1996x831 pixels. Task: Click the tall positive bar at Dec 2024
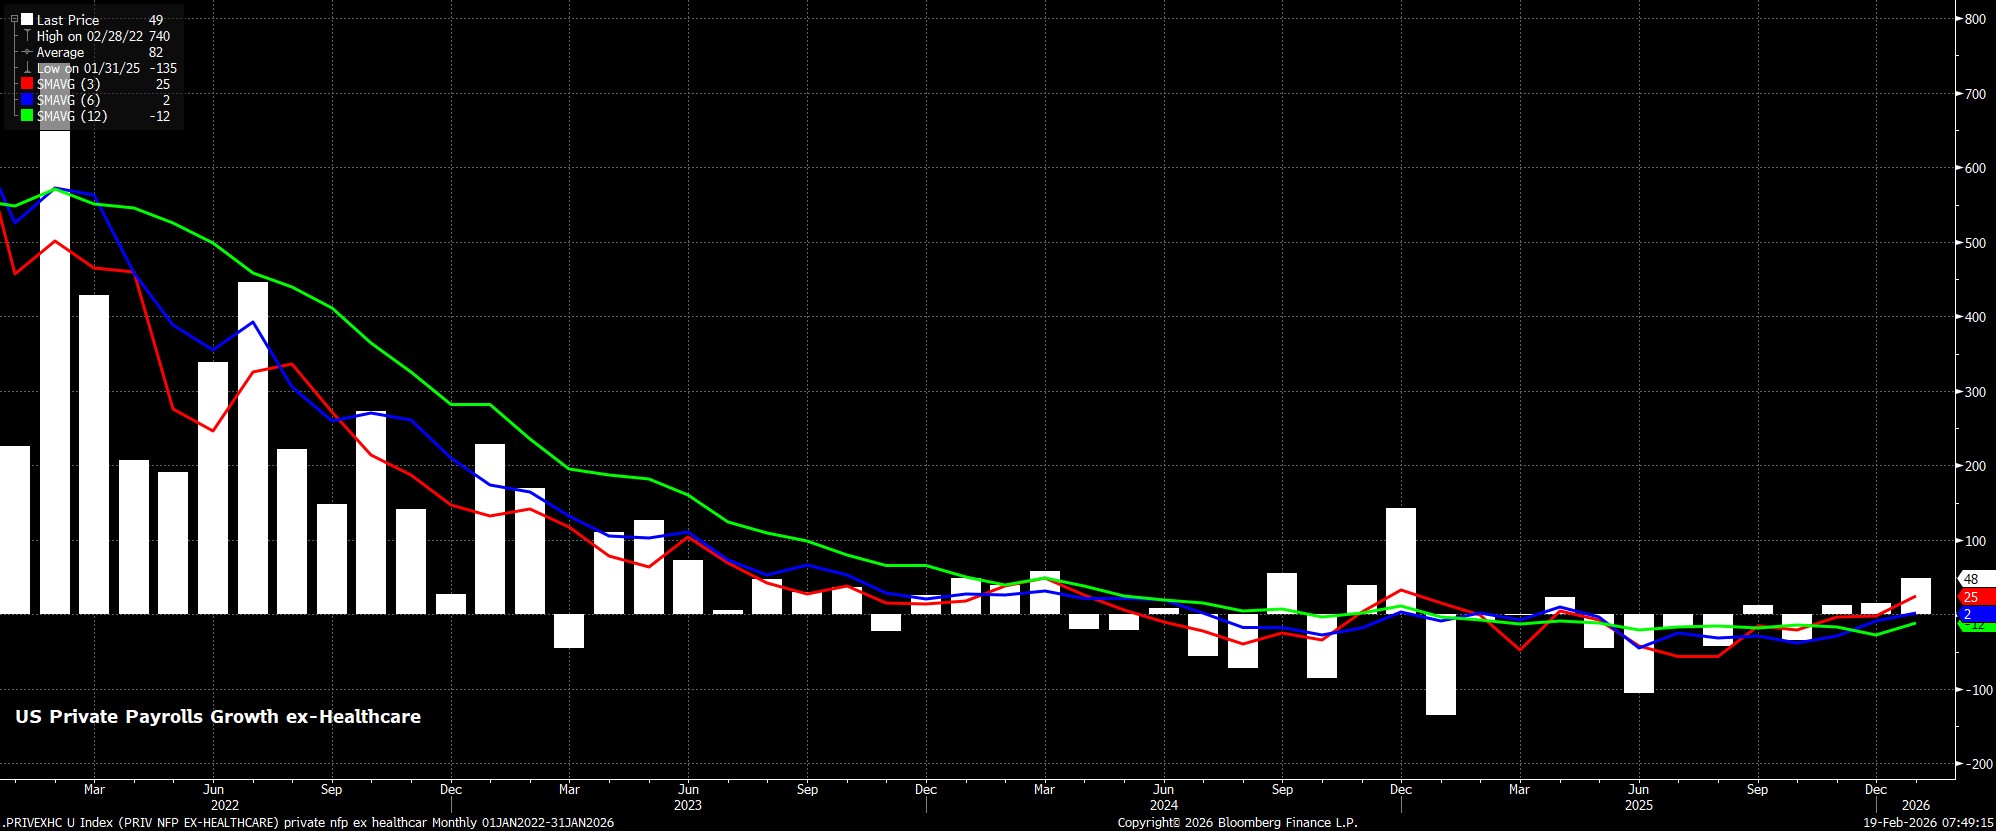pos(1400,560)
